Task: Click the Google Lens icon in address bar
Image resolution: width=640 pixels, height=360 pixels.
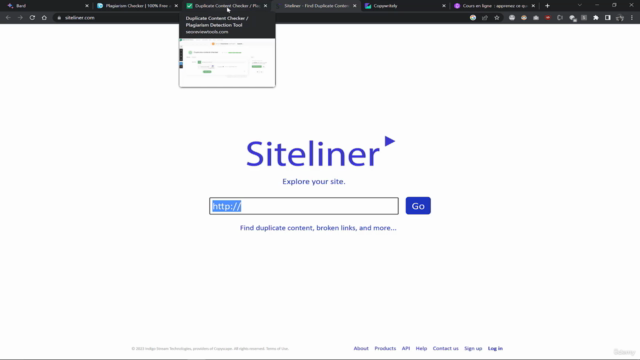Action: click(x=473, y=18)
